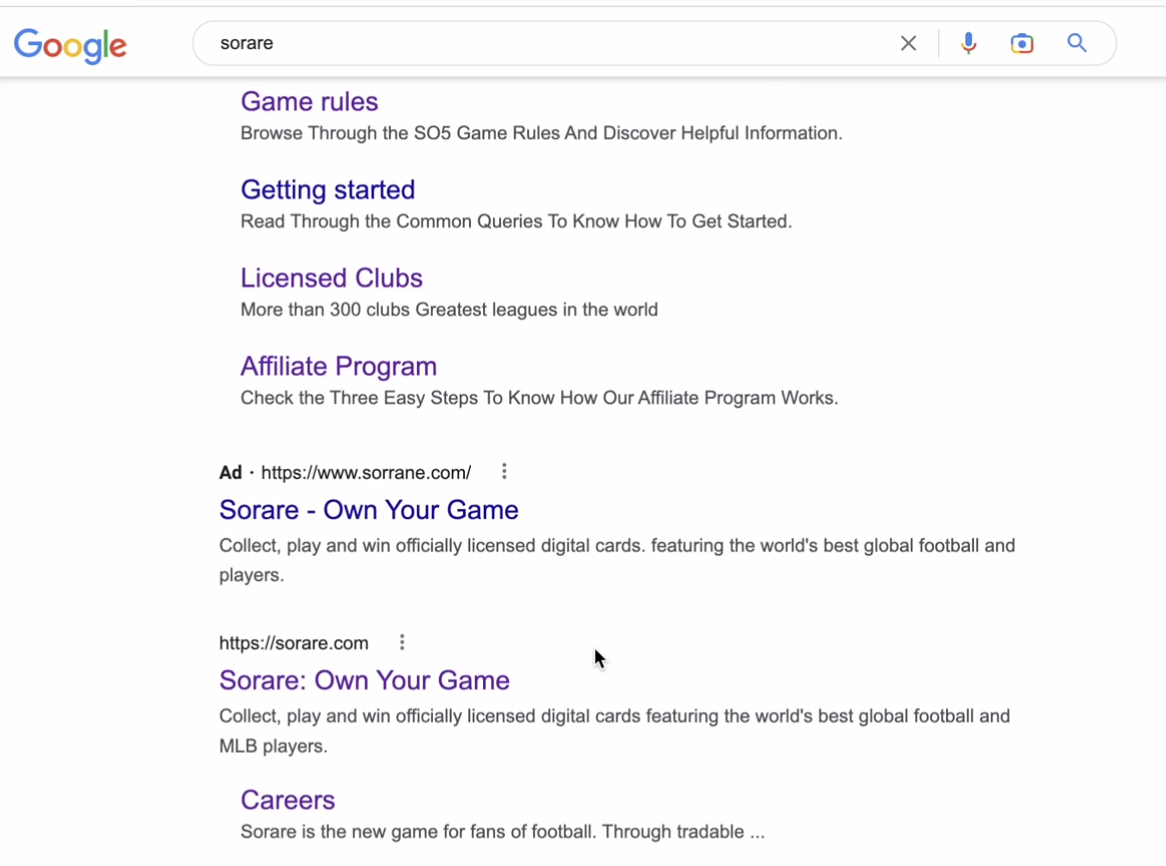Screen dimensions: 1166x866
Task: Start voice search with the microphone icon
Action: 967,43
